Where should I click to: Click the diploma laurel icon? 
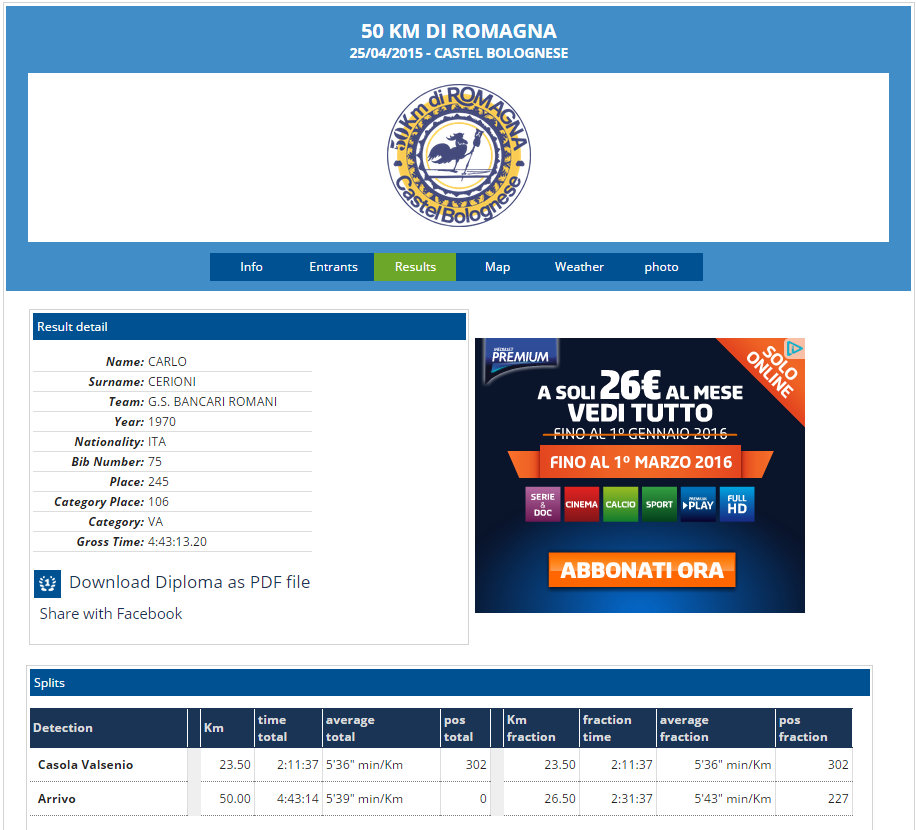point(47,584)
